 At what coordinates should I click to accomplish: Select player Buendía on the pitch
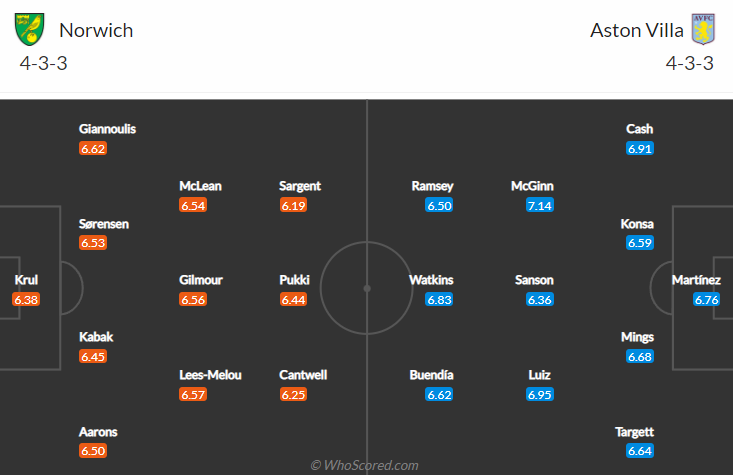point(431,375)
